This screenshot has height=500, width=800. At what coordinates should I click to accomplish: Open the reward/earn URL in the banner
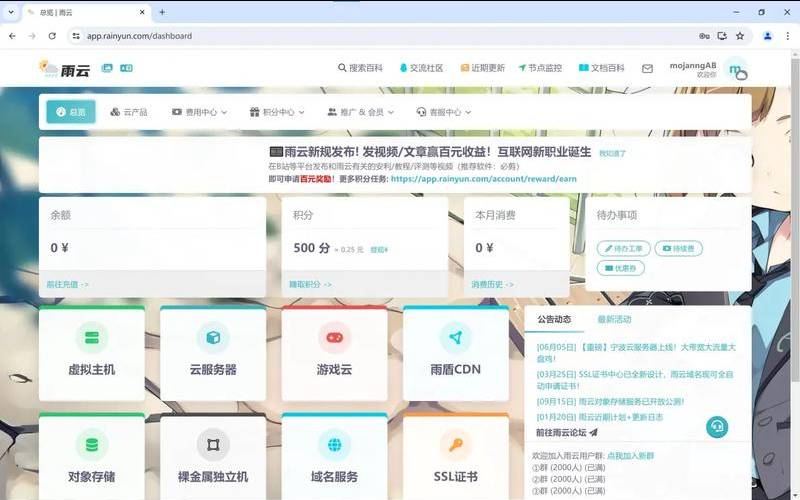tap(484, 179)
